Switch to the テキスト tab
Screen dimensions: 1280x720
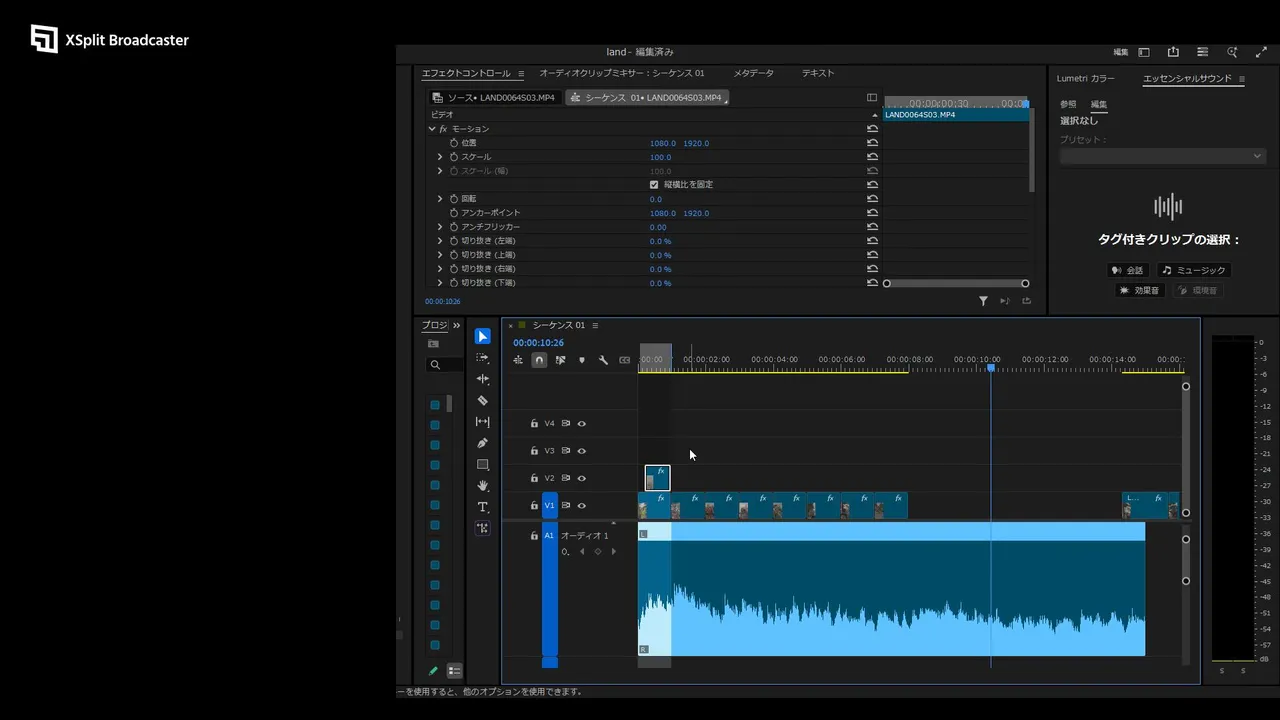pos(818,73)
